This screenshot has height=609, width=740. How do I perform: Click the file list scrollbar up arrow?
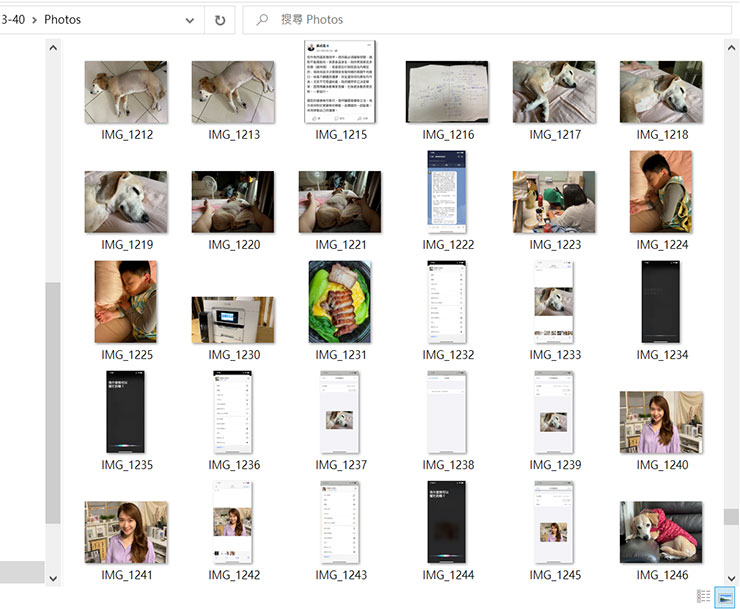[732, 47]
